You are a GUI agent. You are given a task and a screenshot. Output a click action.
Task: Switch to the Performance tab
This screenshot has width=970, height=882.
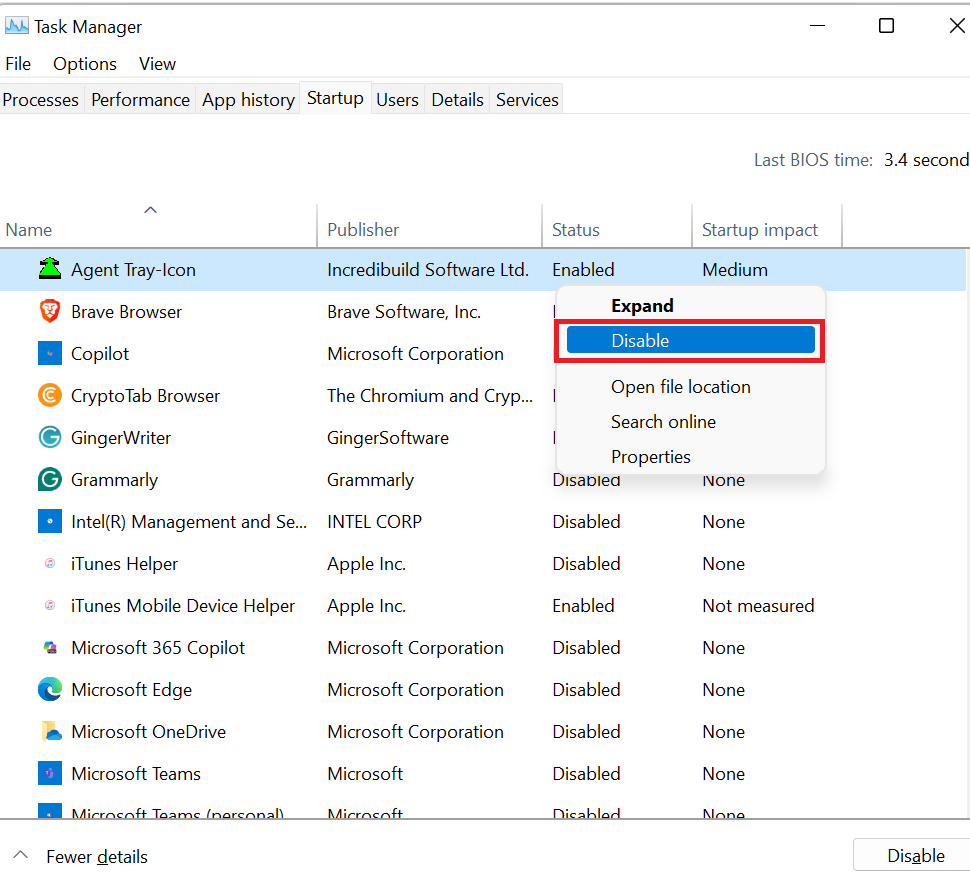click(140, 100)
